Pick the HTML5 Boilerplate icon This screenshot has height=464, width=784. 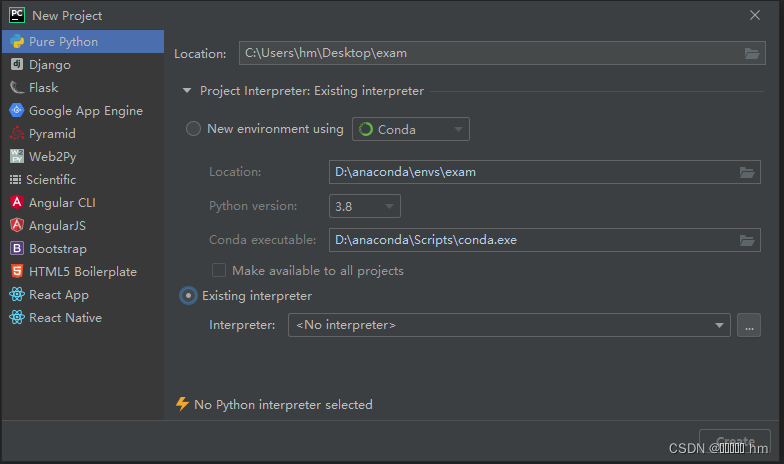16,271
